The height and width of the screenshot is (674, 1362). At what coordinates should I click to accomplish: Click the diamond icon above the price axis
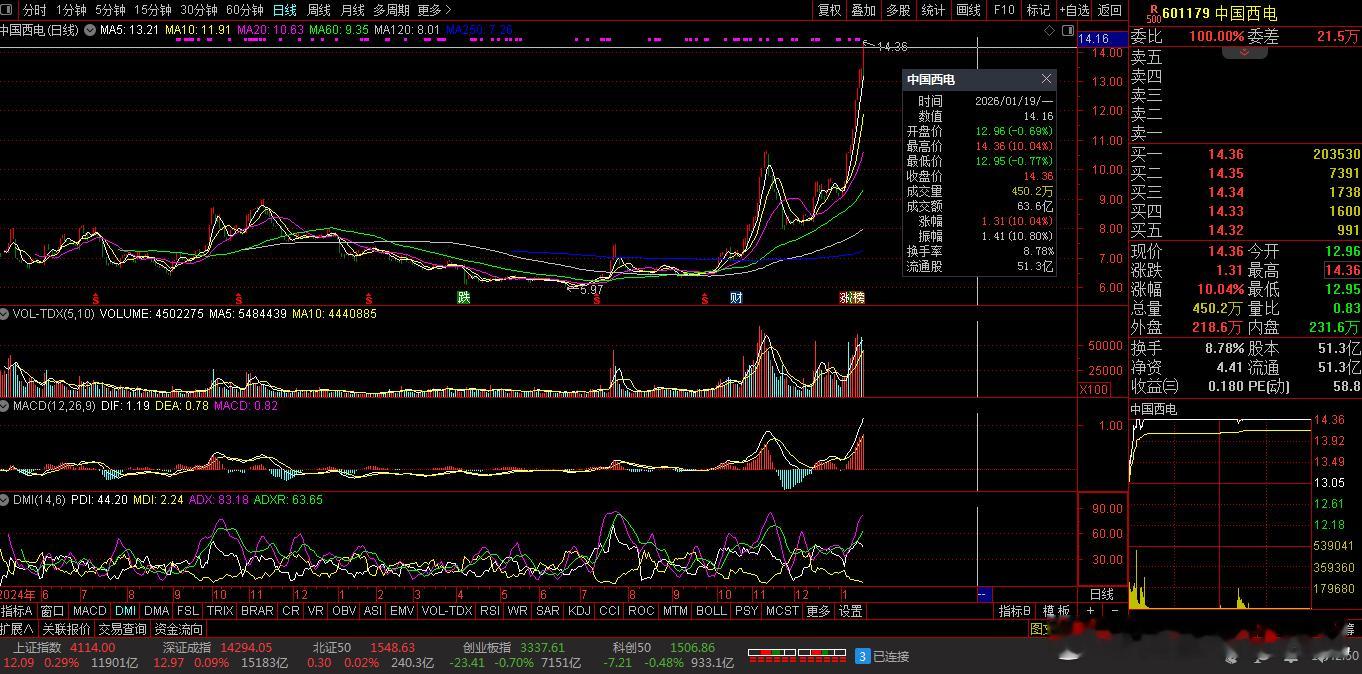pyautogui.click(x=1050, y=31)
